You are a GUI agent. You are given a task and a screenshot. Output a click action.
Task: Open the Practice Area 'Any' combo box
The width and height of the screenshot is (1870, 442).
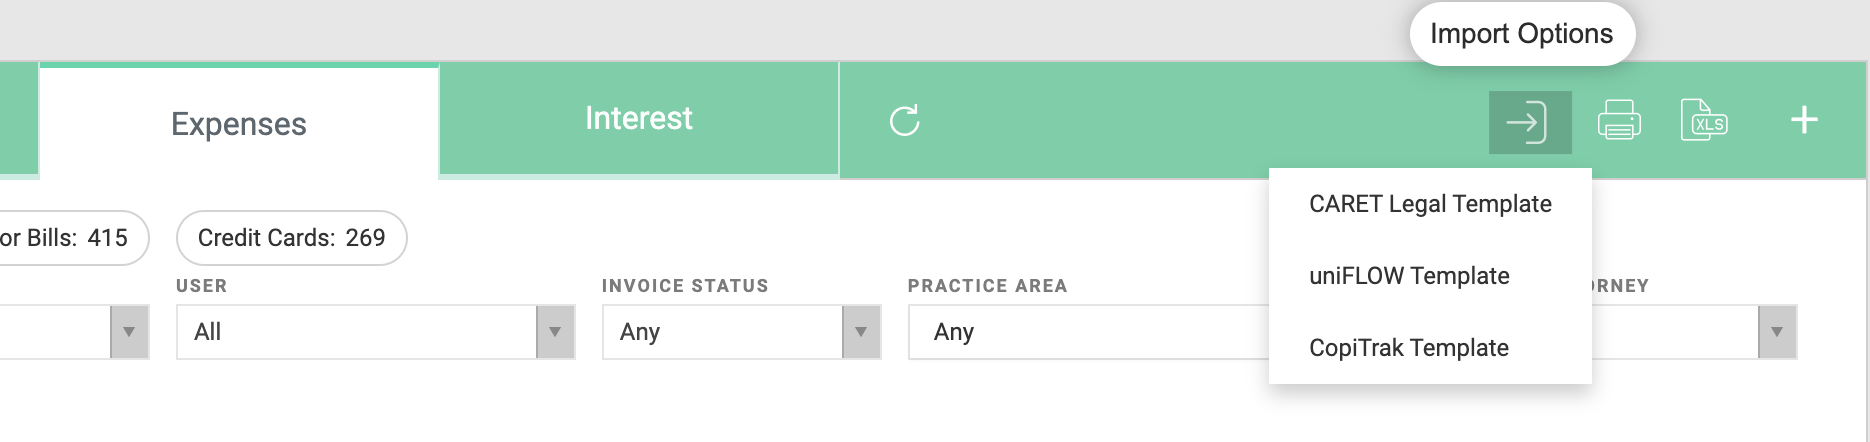tap(1088, 332)
